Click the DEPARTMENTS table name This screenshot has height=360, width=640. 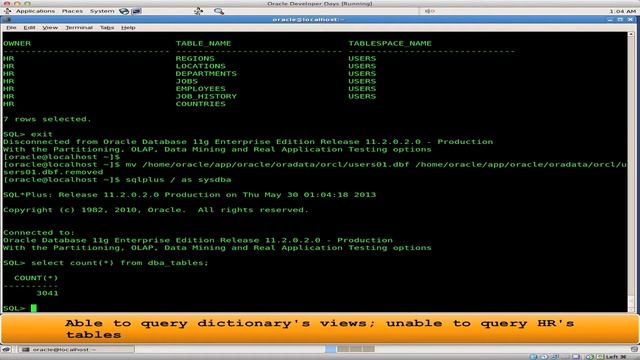coord(206,73)
